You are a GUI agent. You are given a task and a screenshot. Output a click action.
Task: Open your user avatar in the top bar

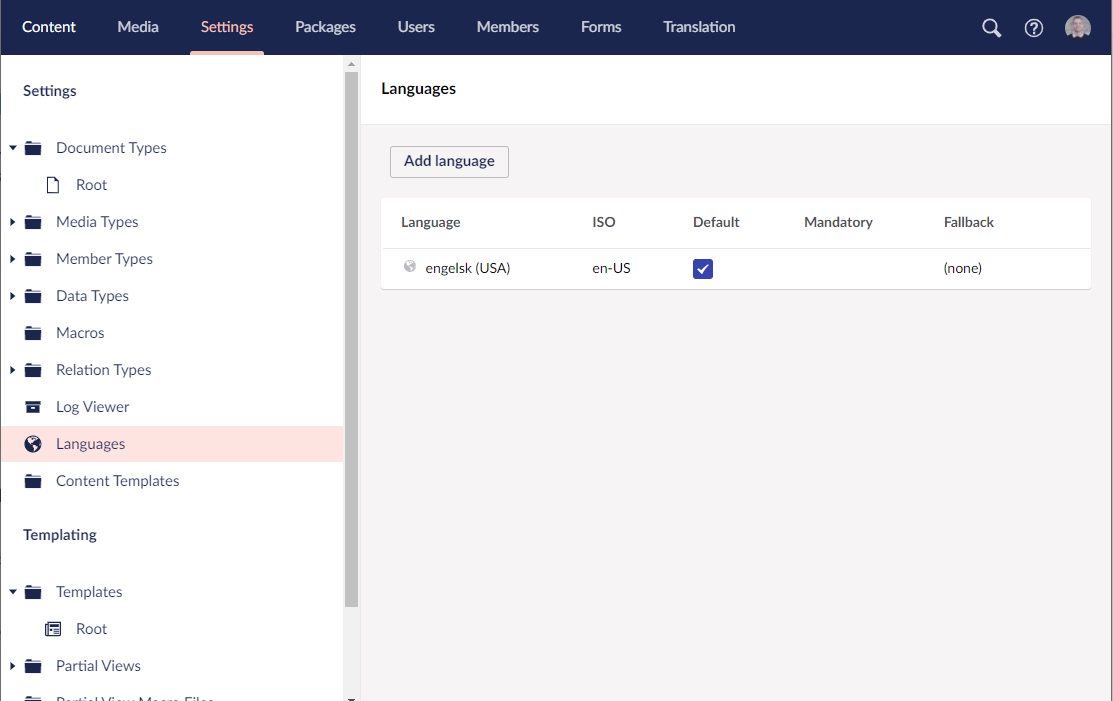point(1077,26)
